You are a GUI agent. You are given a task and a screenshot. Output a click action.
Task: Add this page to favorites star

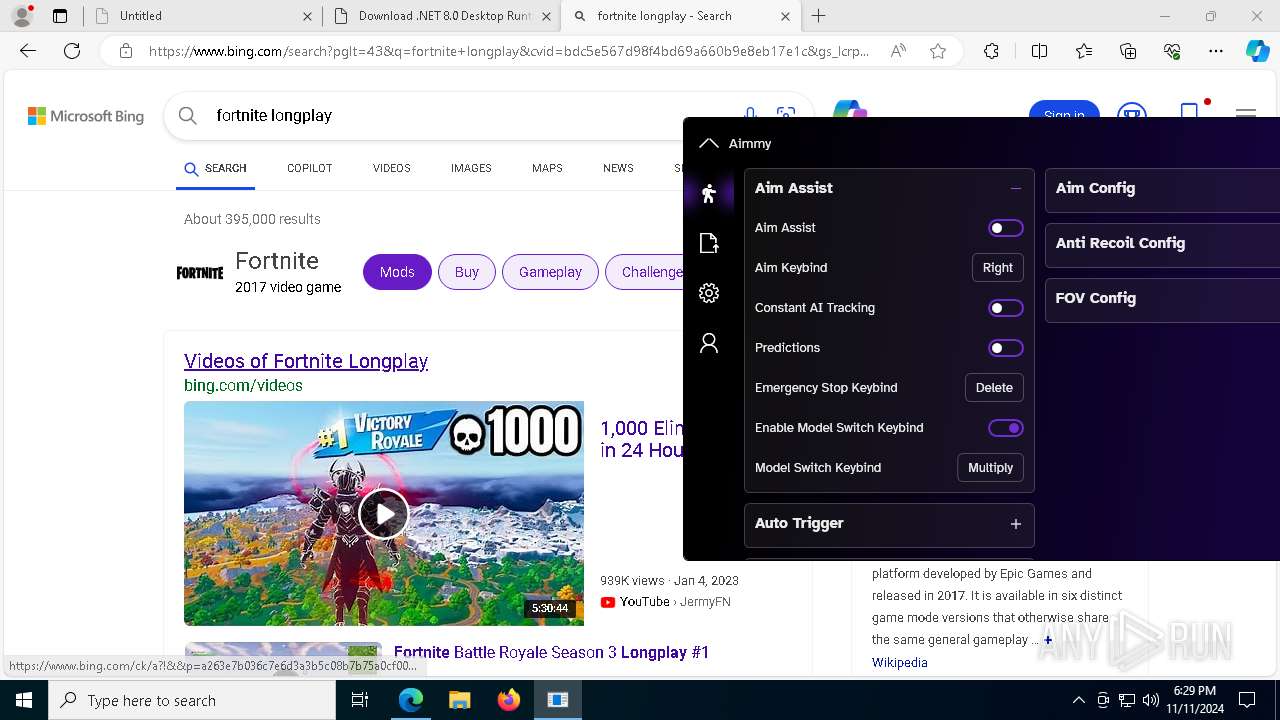tap(938, 51)
